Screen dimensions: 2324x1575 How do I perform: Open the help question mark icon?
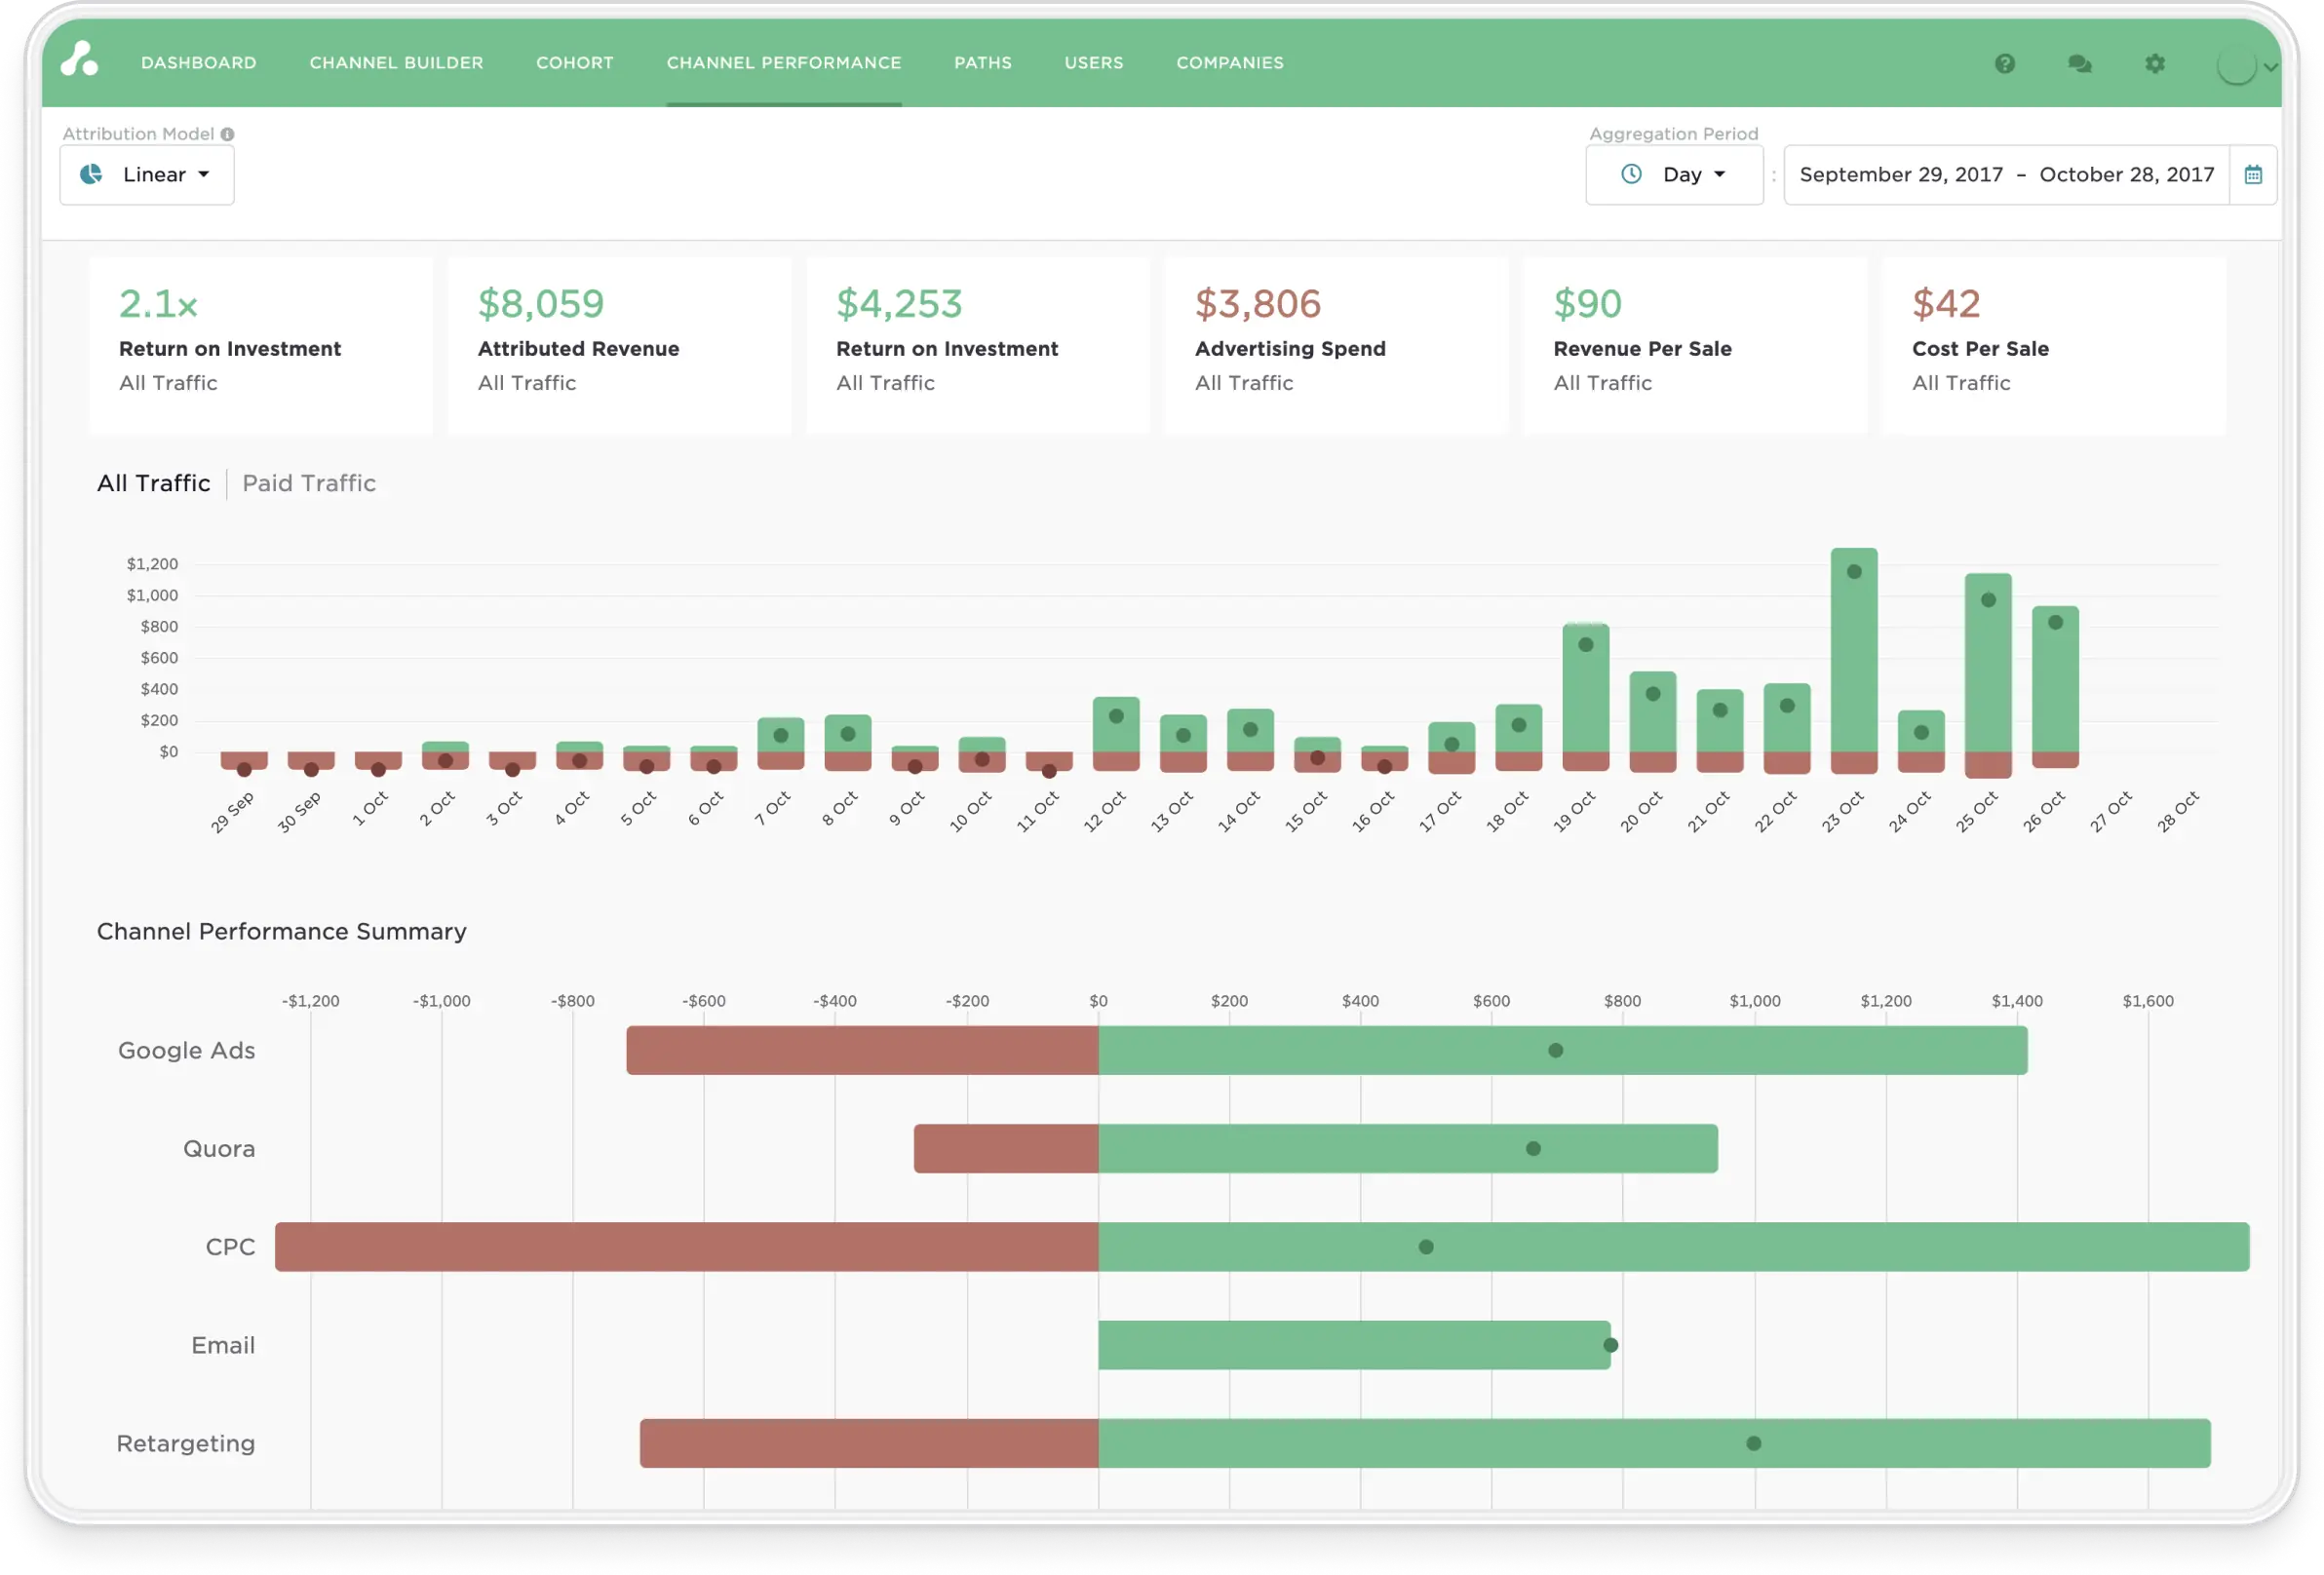click(2004, 64)
